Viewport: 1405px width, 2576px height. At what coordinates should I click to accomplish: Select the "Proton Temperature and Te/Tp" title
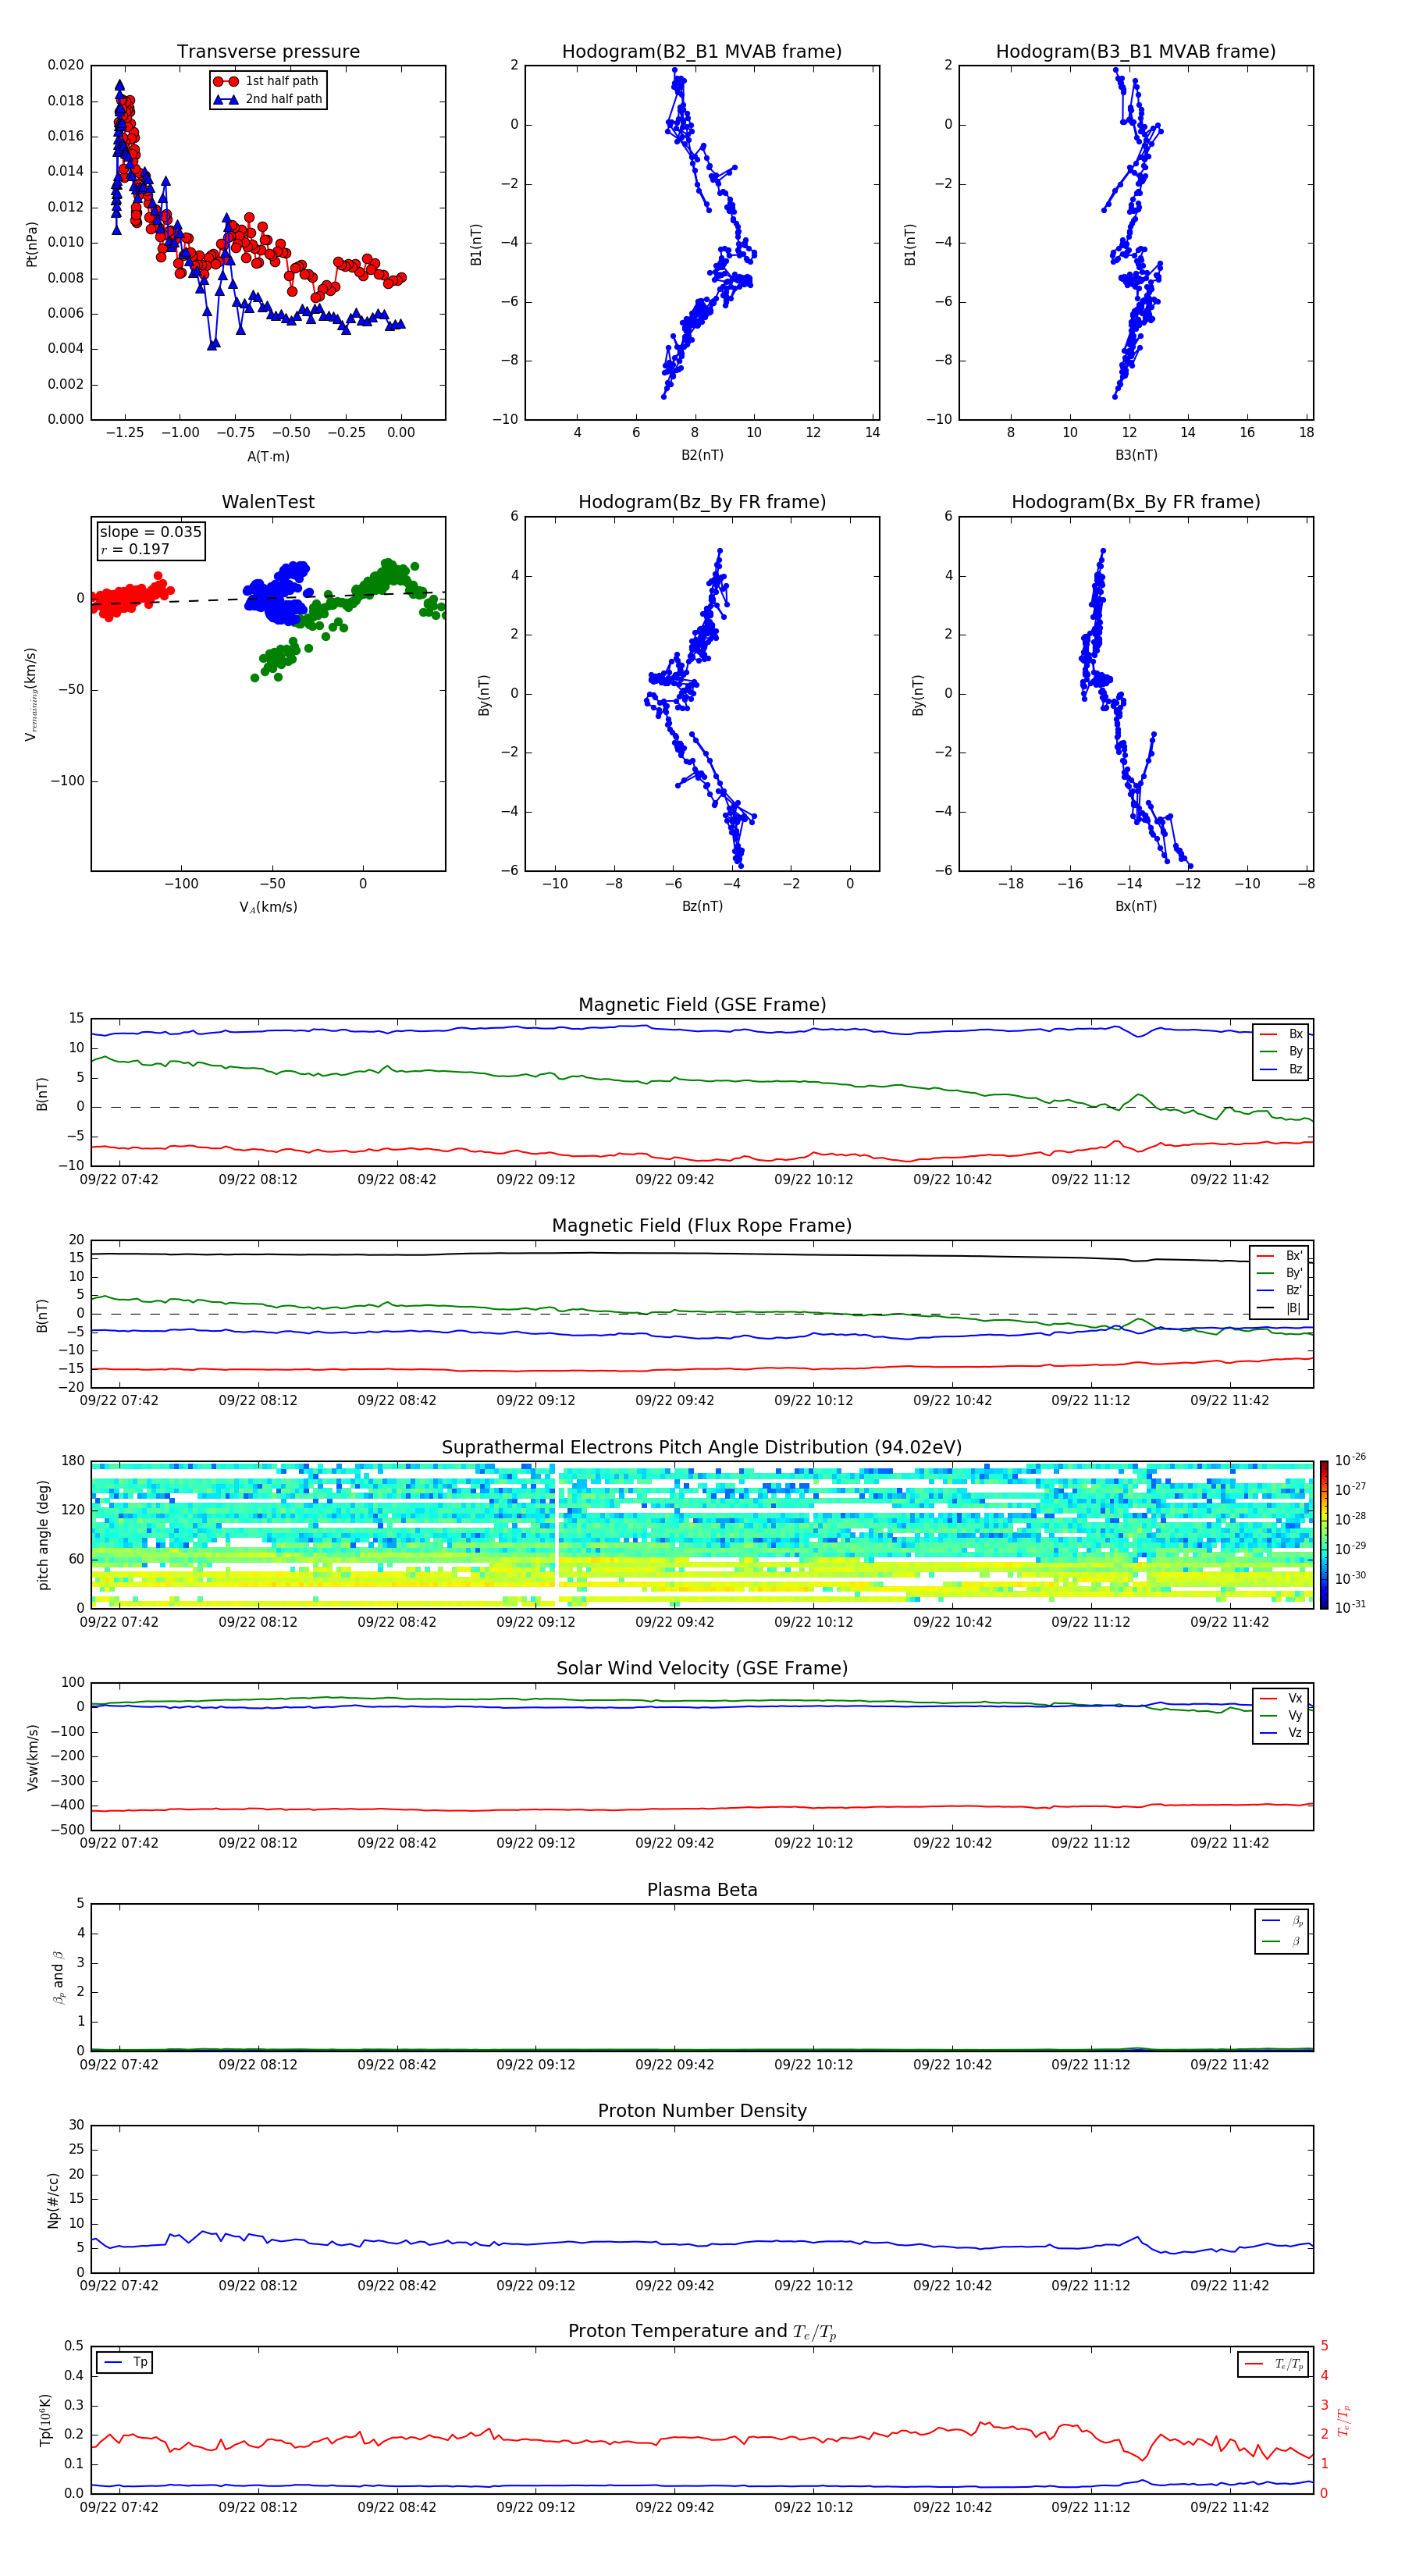702,2332
